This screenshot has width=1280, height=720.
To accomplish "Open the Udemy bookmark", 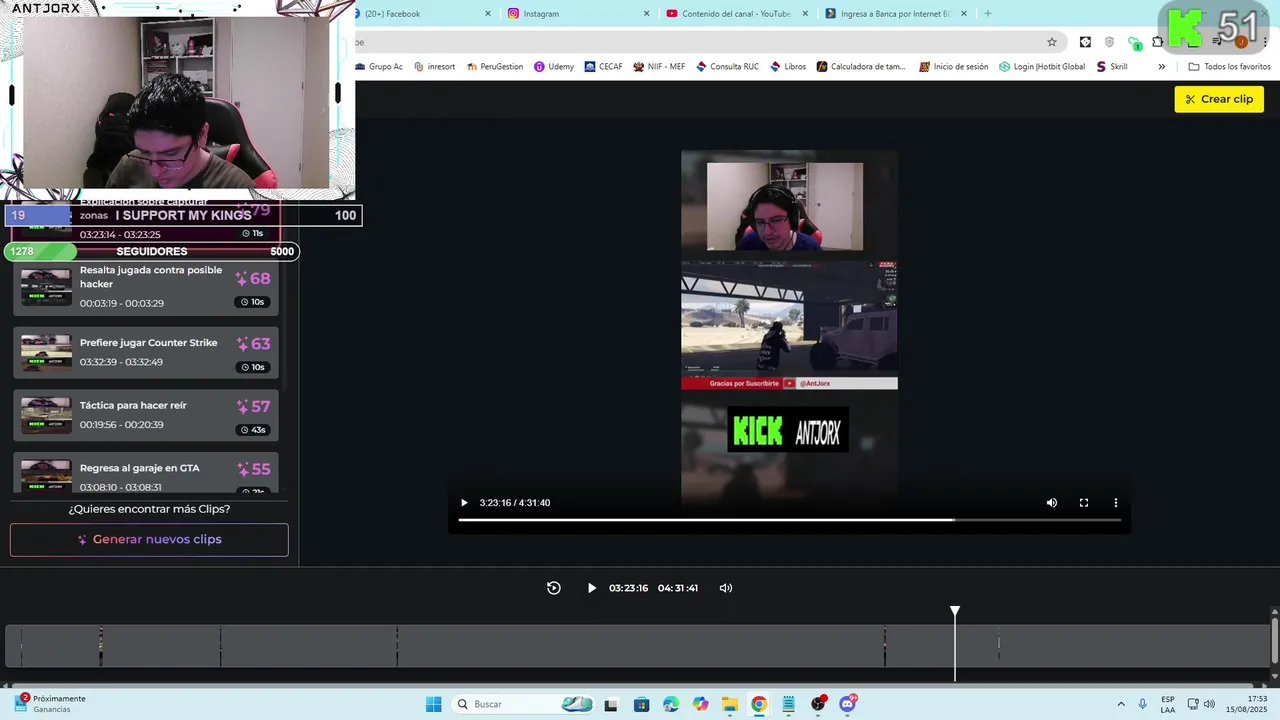I will click(x=554, y=67).
